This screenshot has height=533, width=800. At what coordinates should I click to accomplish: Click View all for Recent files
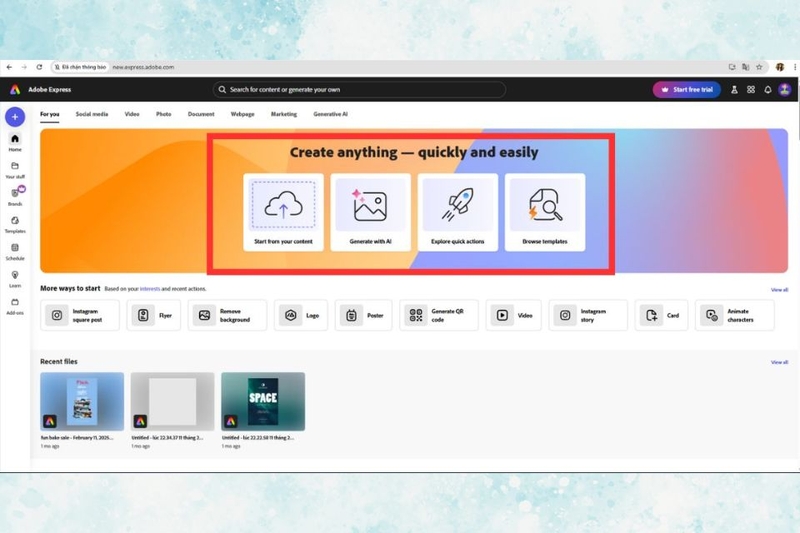779,362
